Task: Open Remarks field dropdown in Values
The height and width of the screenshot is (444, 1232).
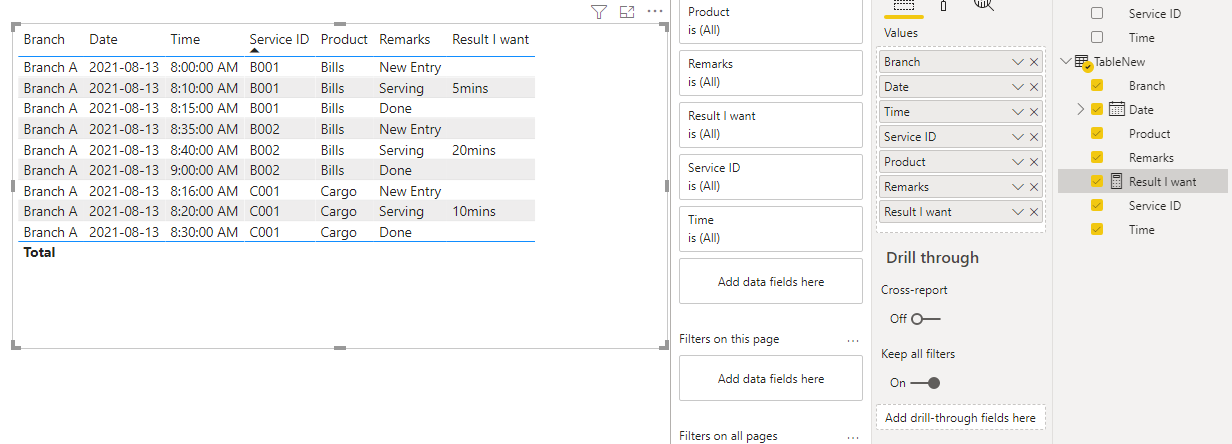Action: (x=1018, y=187)
